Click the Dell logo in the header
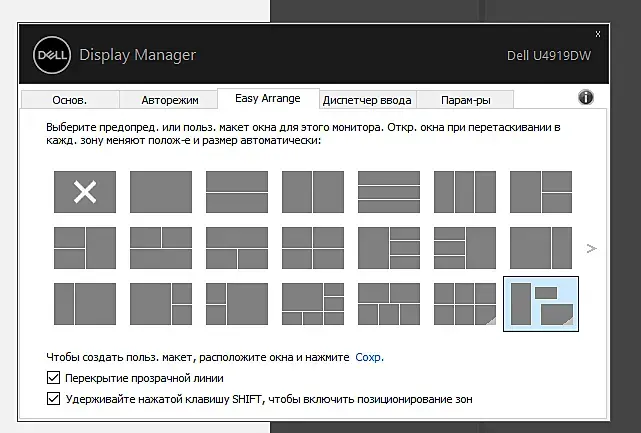This screenshot has width=641, height=433. [x=52, y=55]
